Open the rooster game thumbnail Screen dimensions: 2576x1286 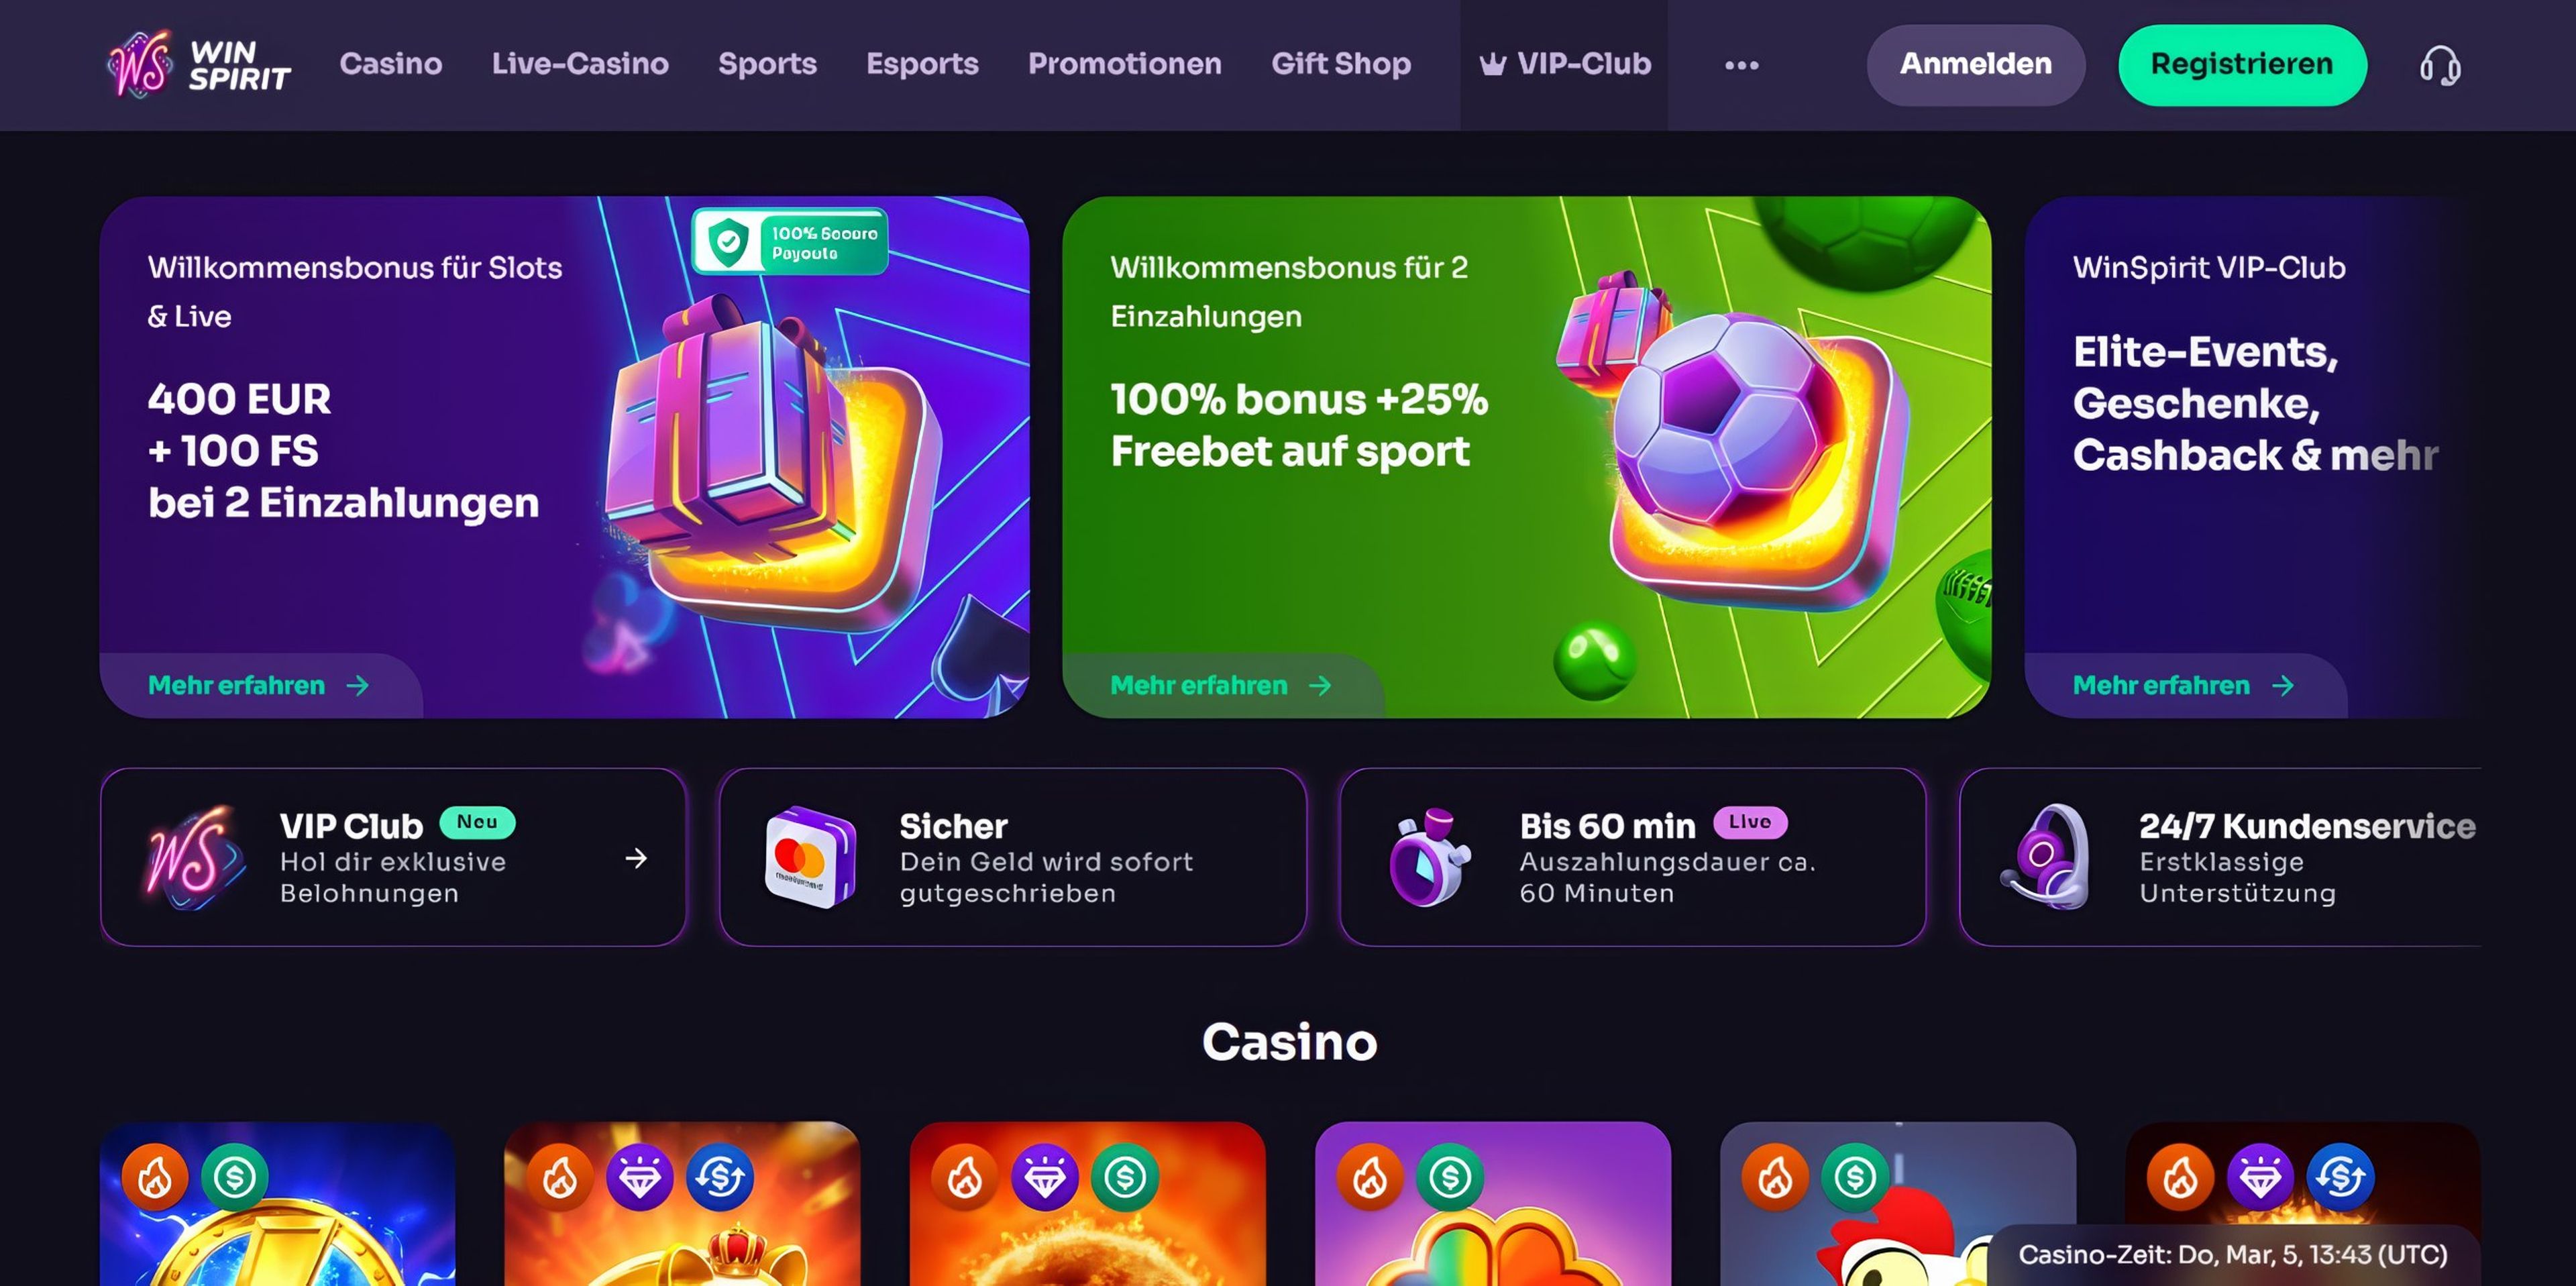click(x=1897, y=1204)
